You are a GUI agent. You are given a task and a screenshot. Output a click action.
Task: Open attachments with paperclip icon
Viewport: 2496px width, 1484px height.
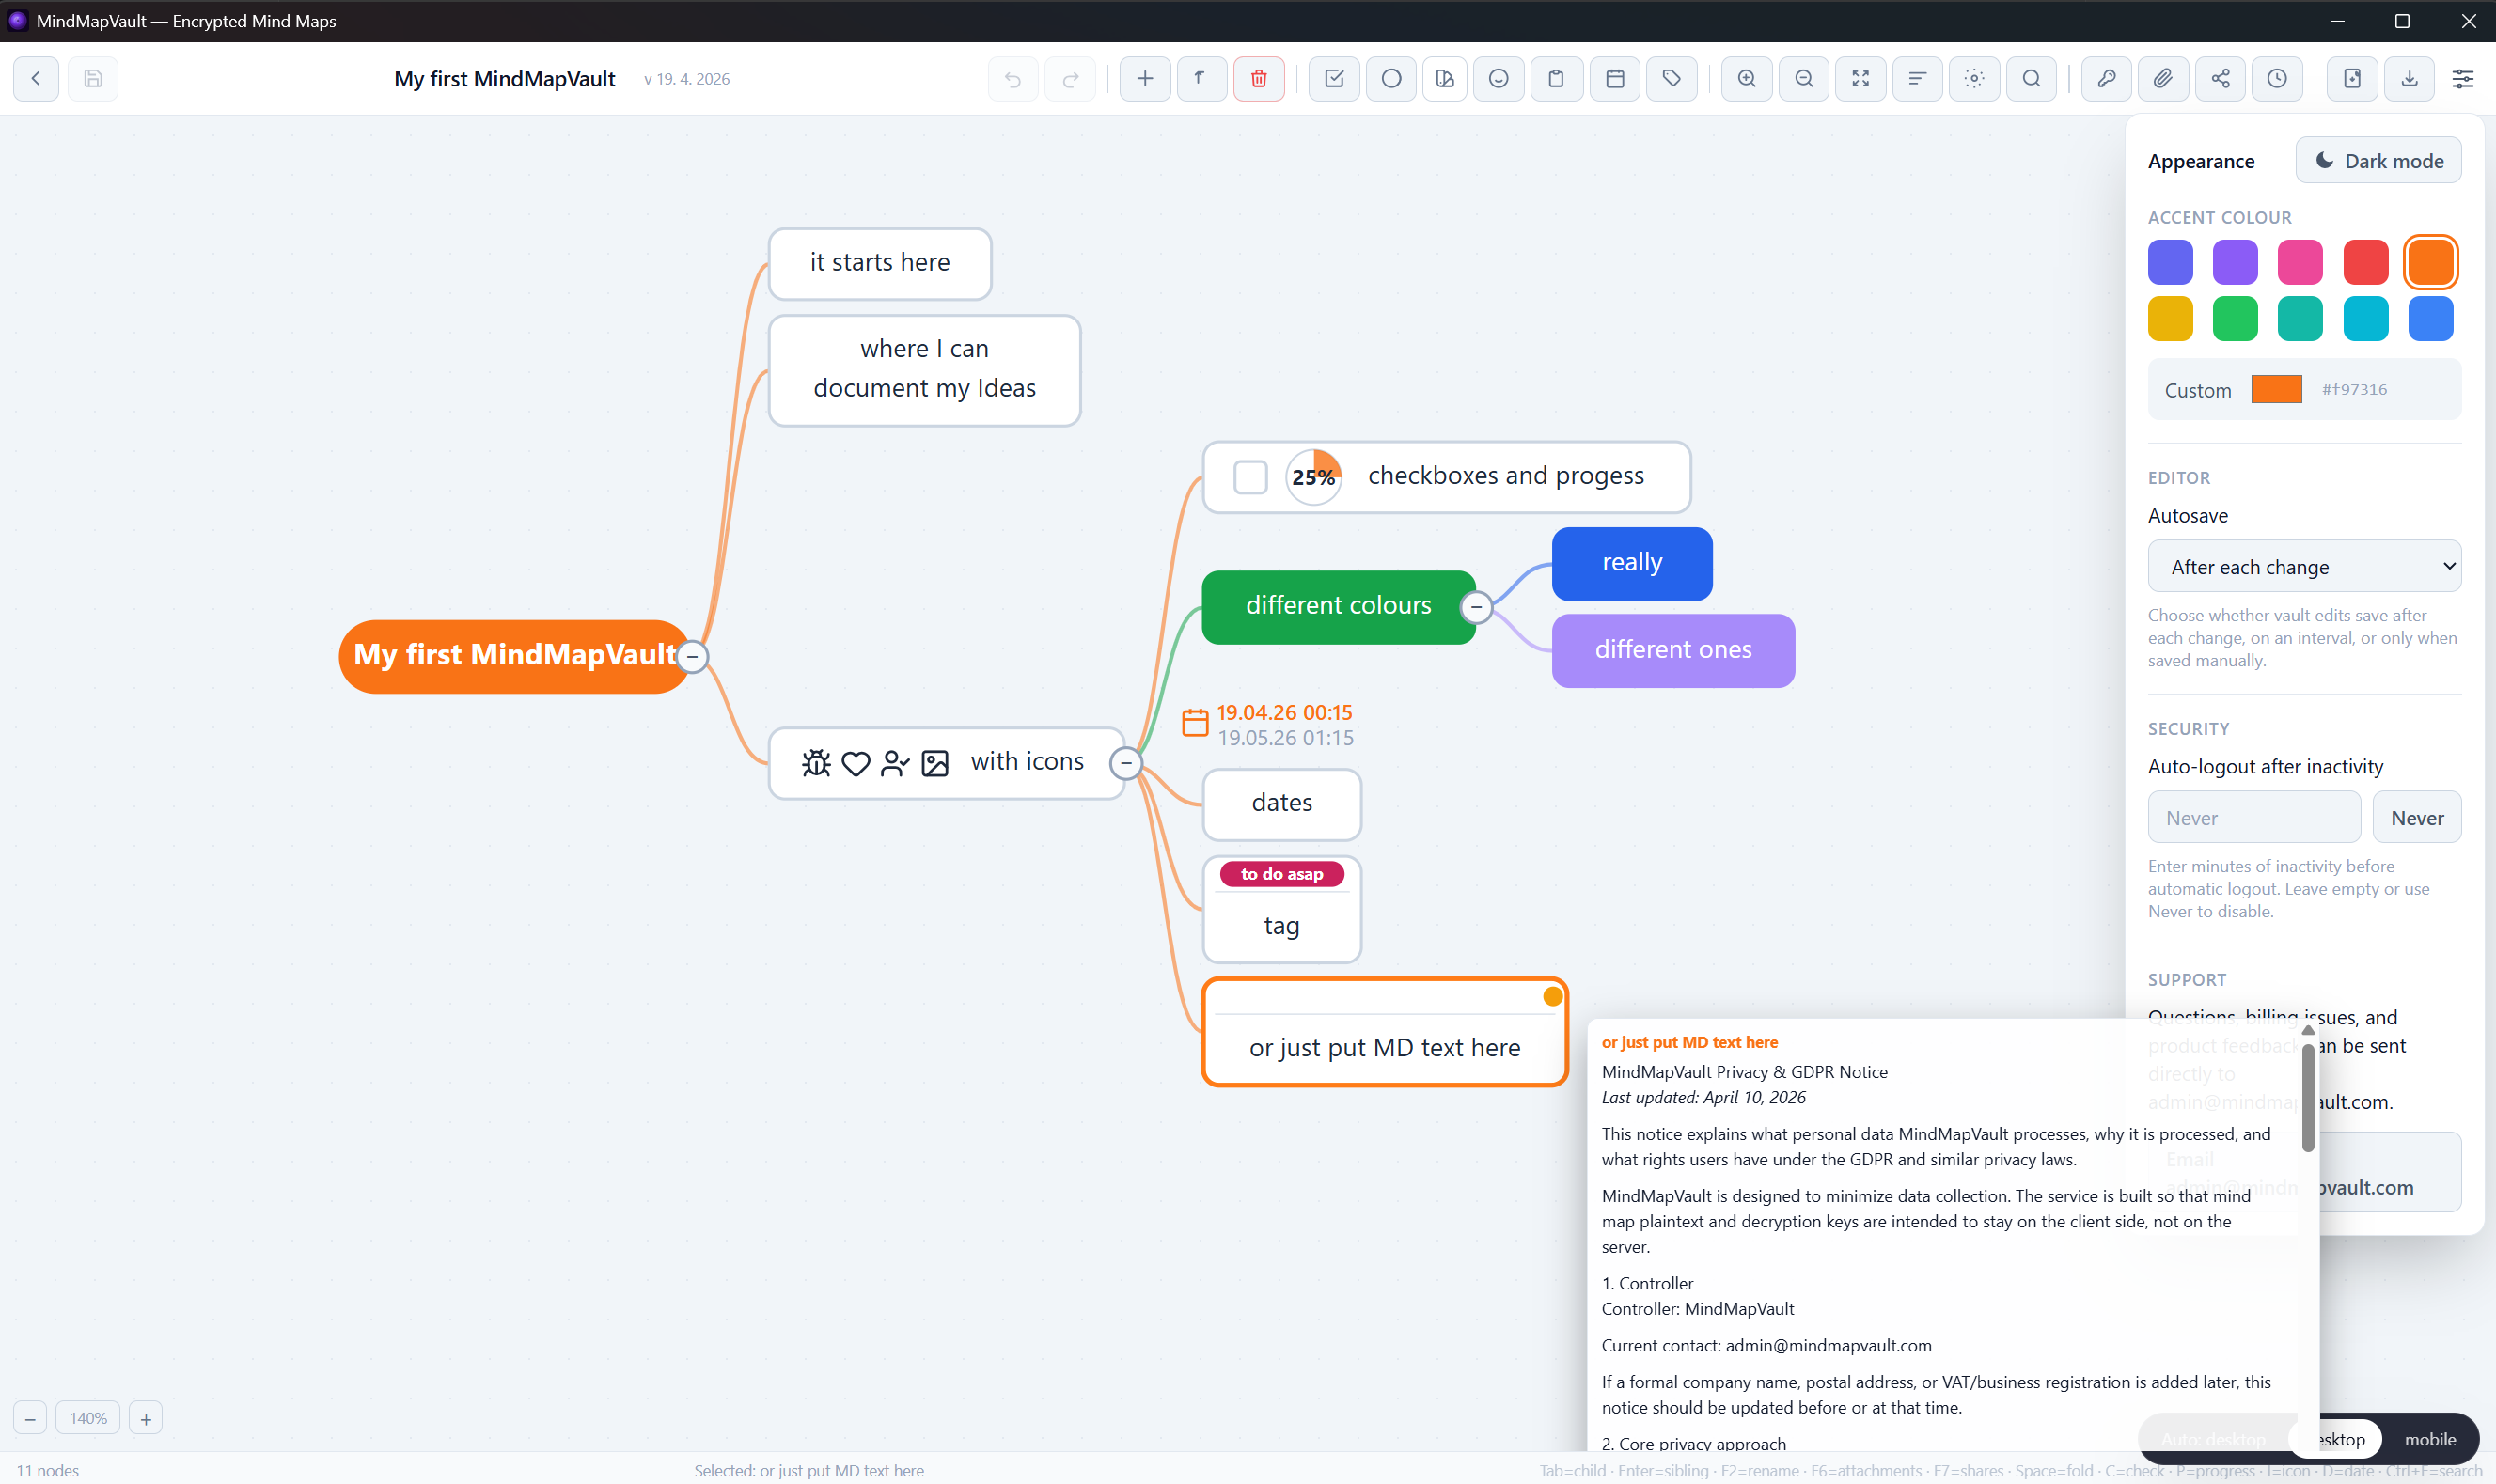pyautogui.click(x=2163, y=78)
